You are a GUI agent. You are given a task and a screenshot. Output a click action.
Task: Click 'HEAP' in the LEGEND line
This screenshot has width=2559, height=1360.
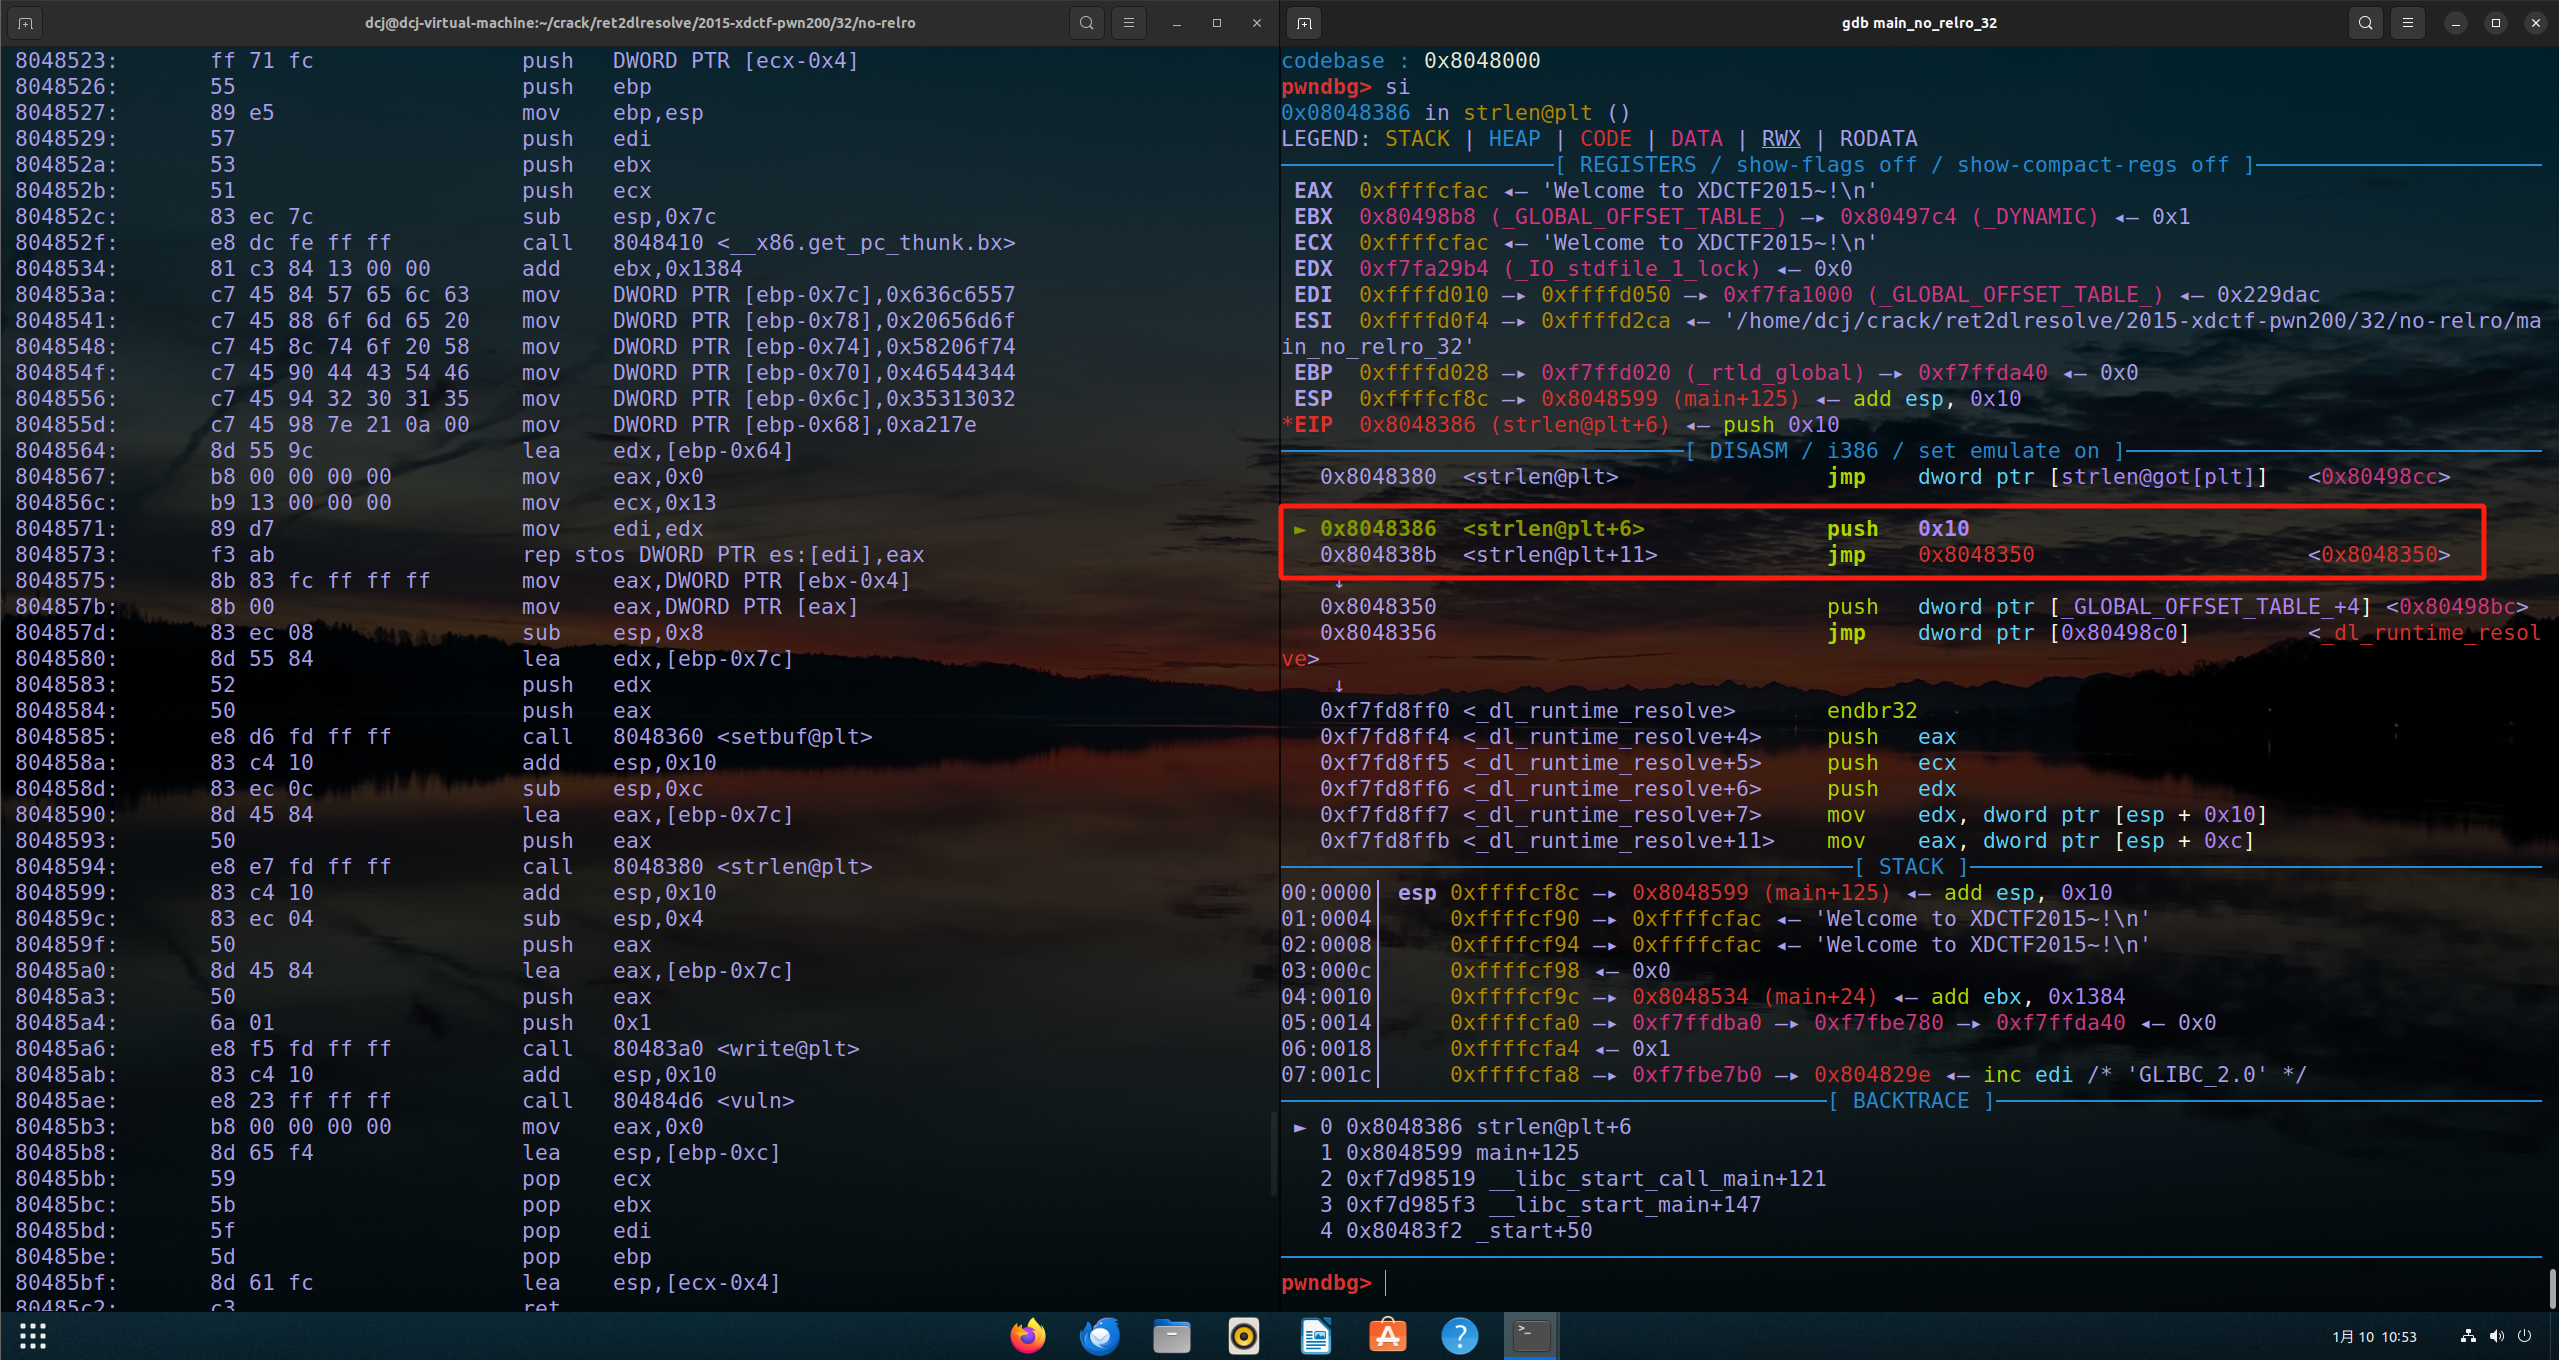(1514, 139)
